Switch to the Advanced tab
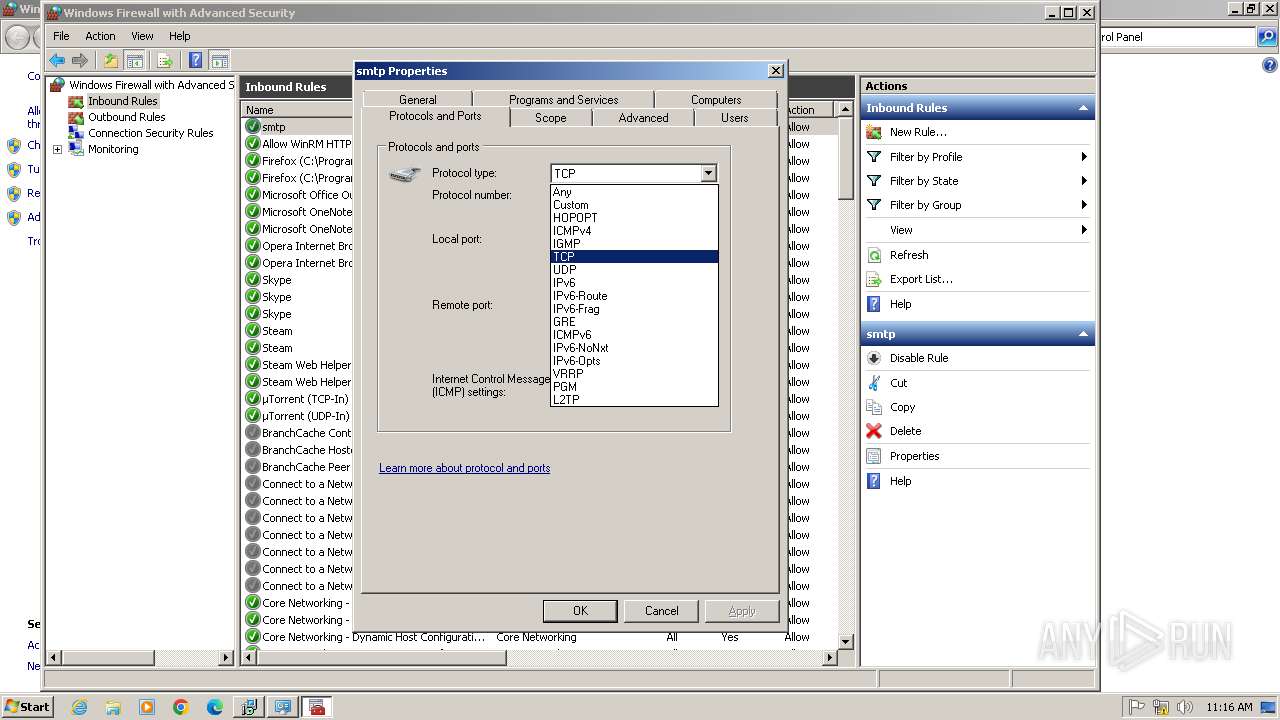 (643, 118)
